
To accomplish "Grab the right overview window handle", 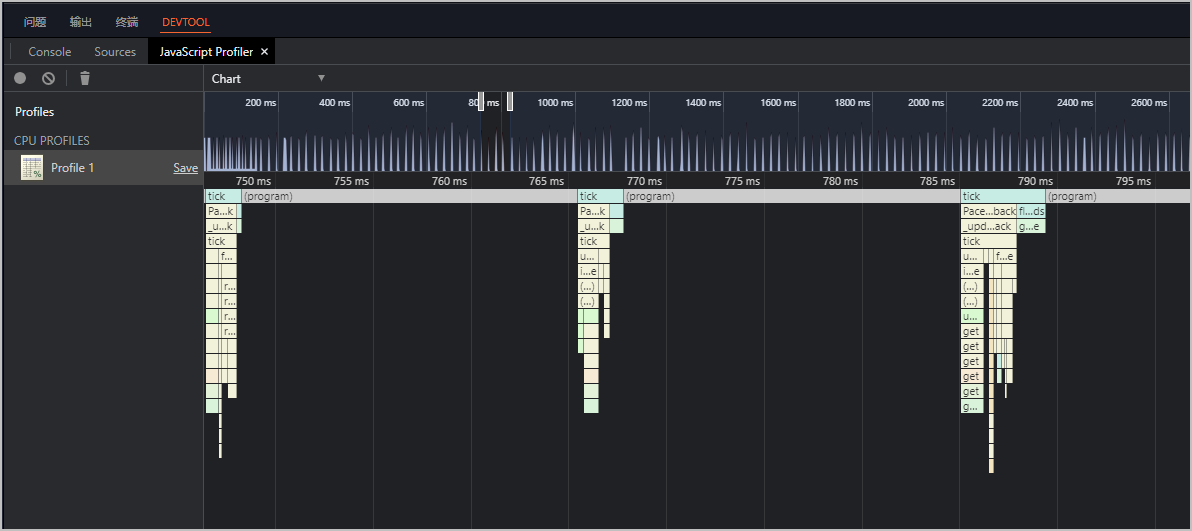I will tap(510, 101).
